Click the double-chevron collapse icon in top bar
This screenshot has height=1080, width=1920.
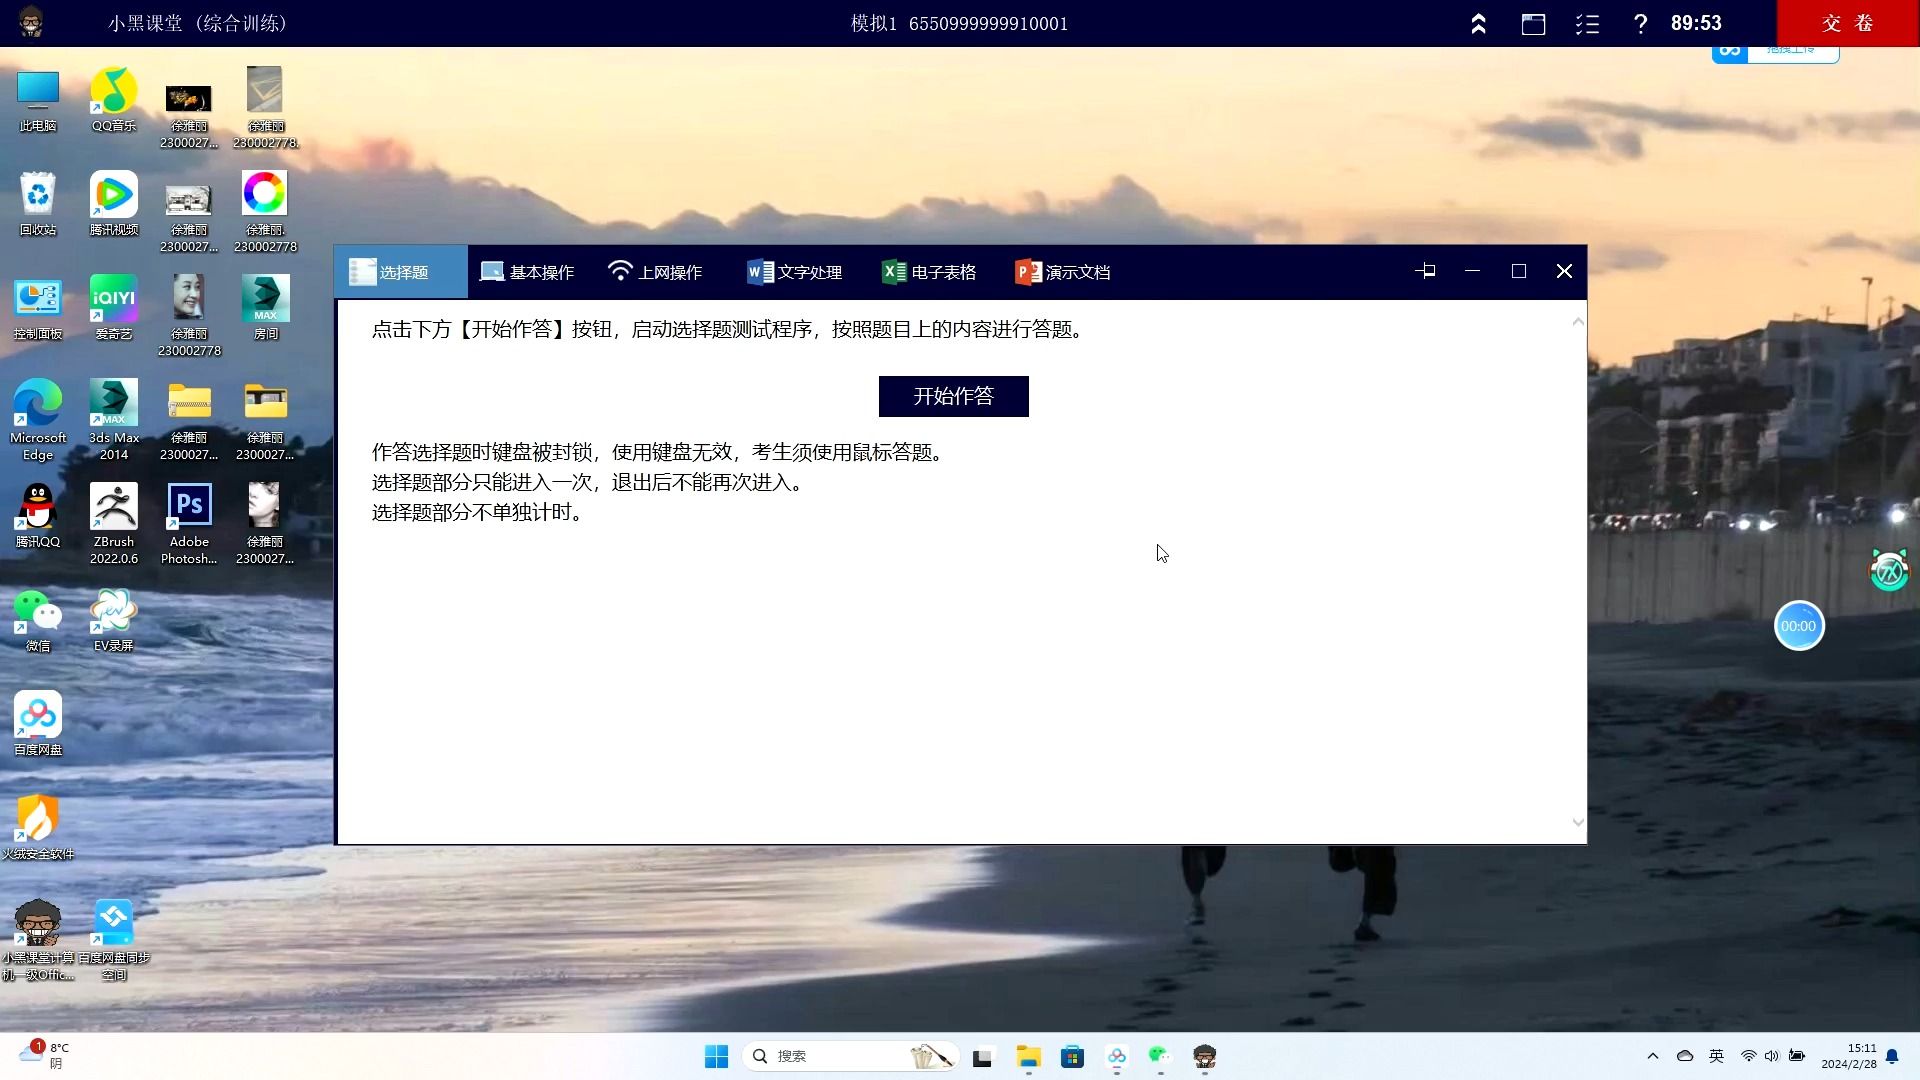click(1478, 24)
